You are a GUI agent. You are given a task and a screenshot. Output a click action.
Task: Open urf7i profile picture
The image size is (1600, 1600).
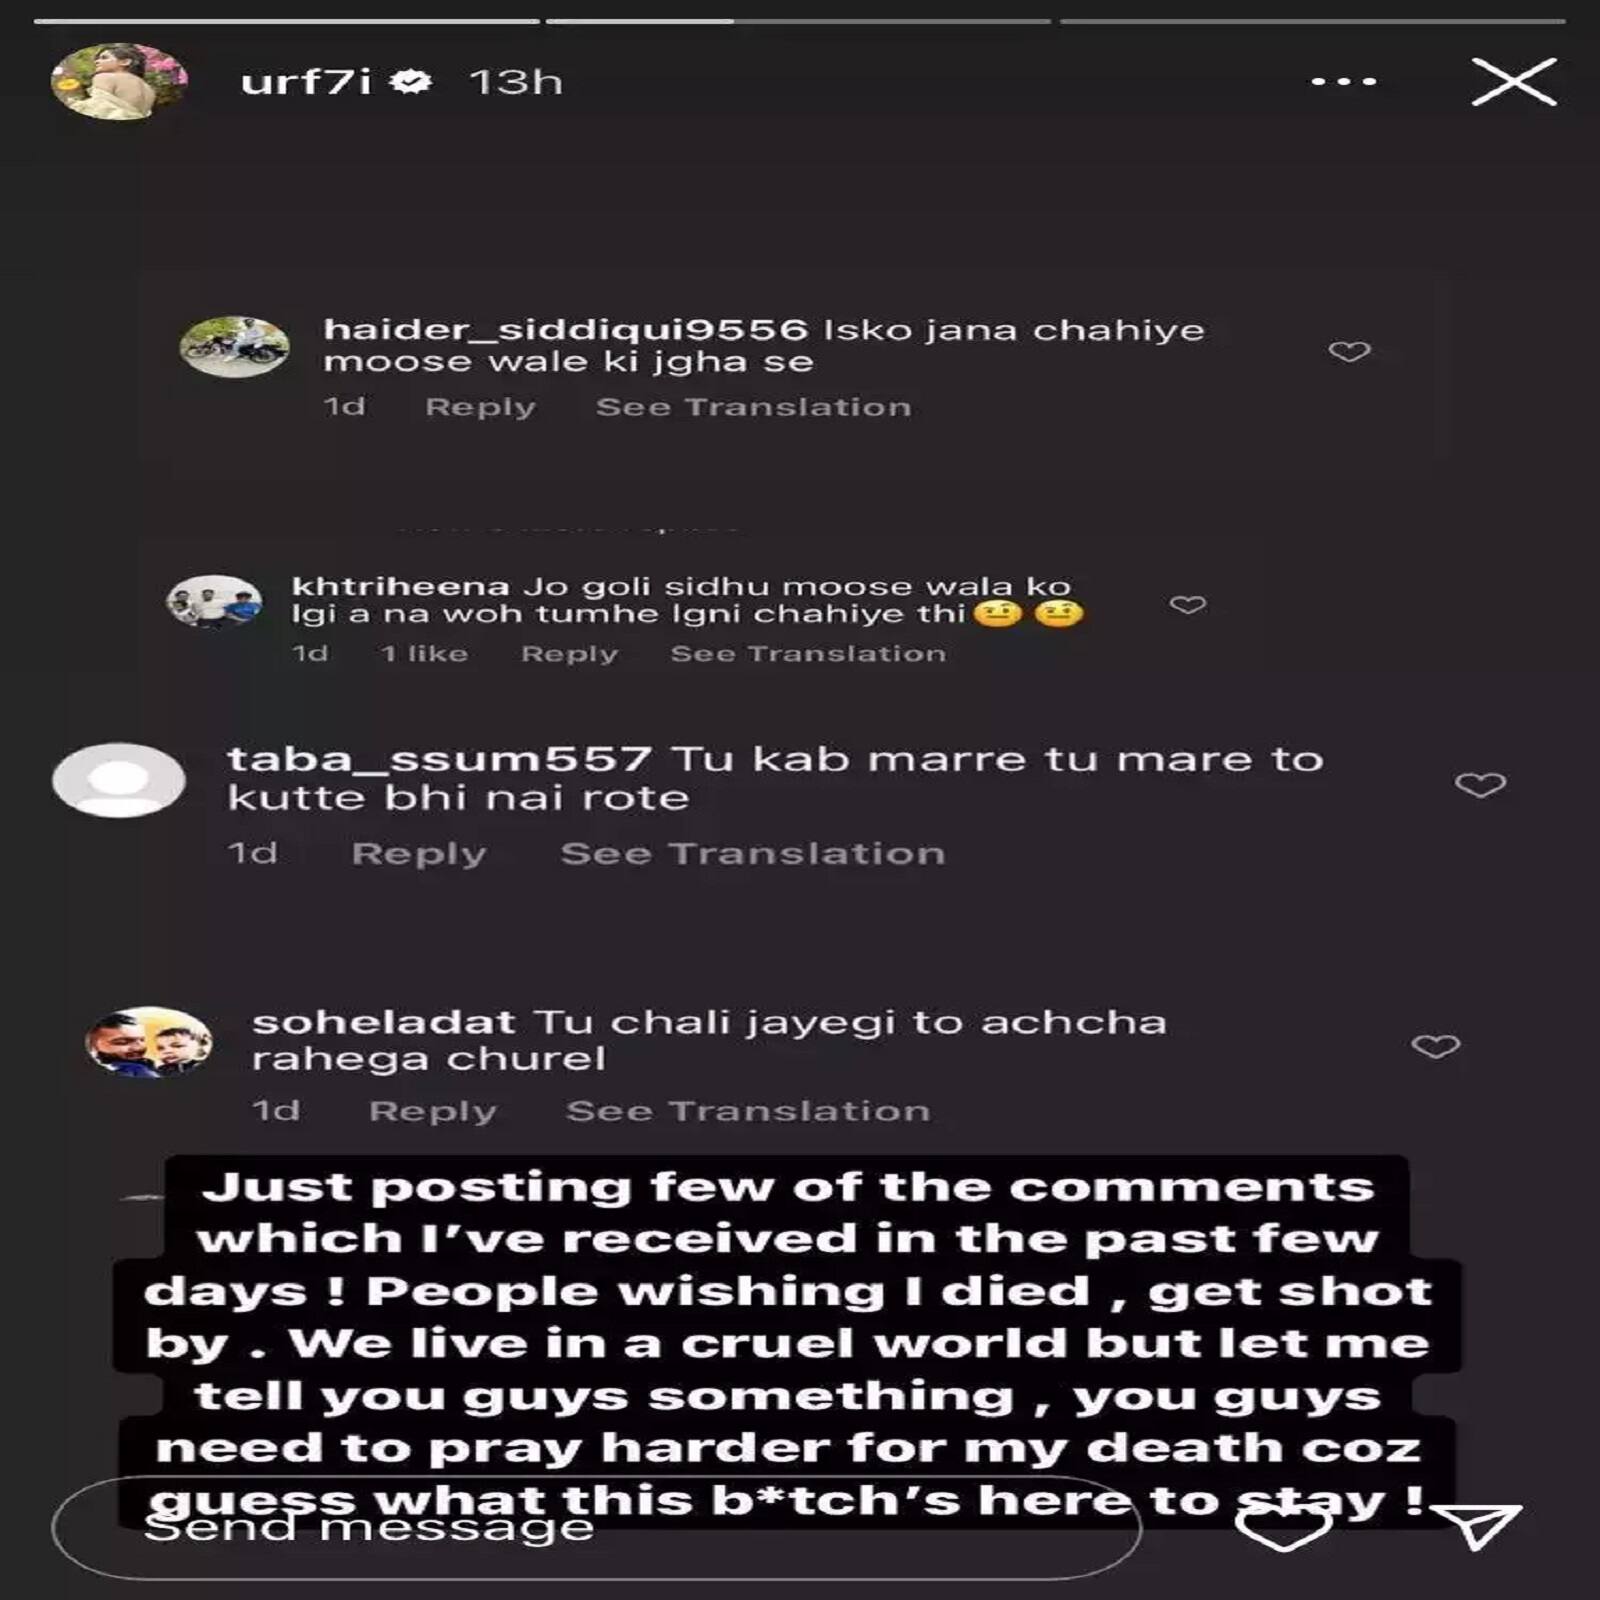(118, 82)
